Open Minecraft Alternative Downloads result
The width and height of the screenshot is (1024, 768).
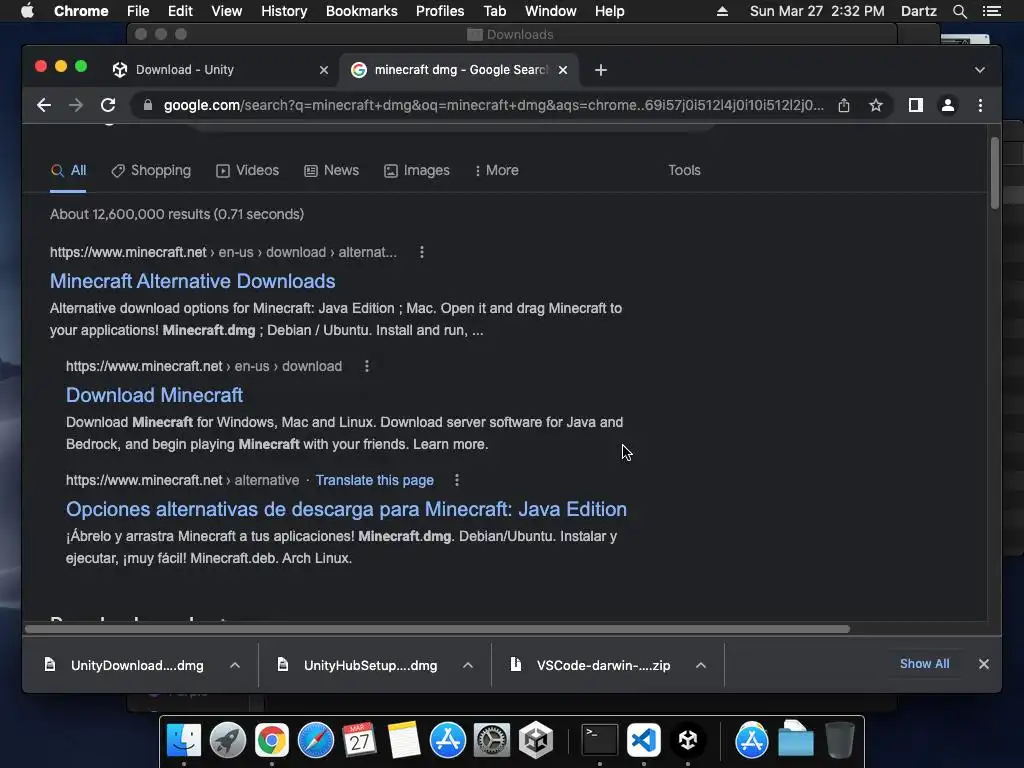coord(193,281)
